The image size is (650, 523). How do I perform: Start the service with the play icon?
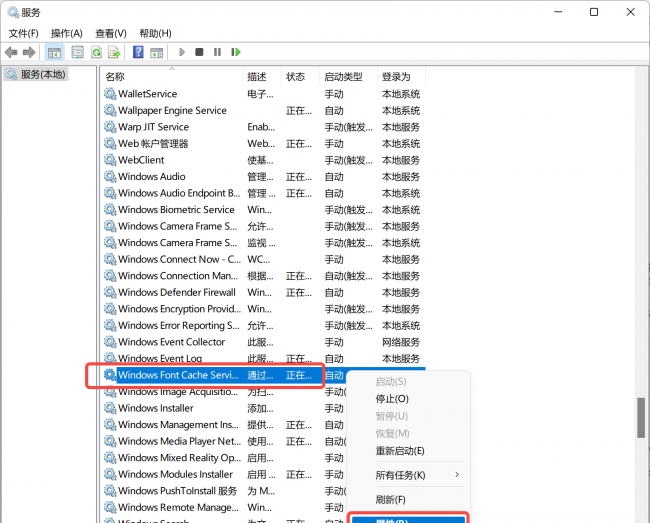tap(182, 52)
